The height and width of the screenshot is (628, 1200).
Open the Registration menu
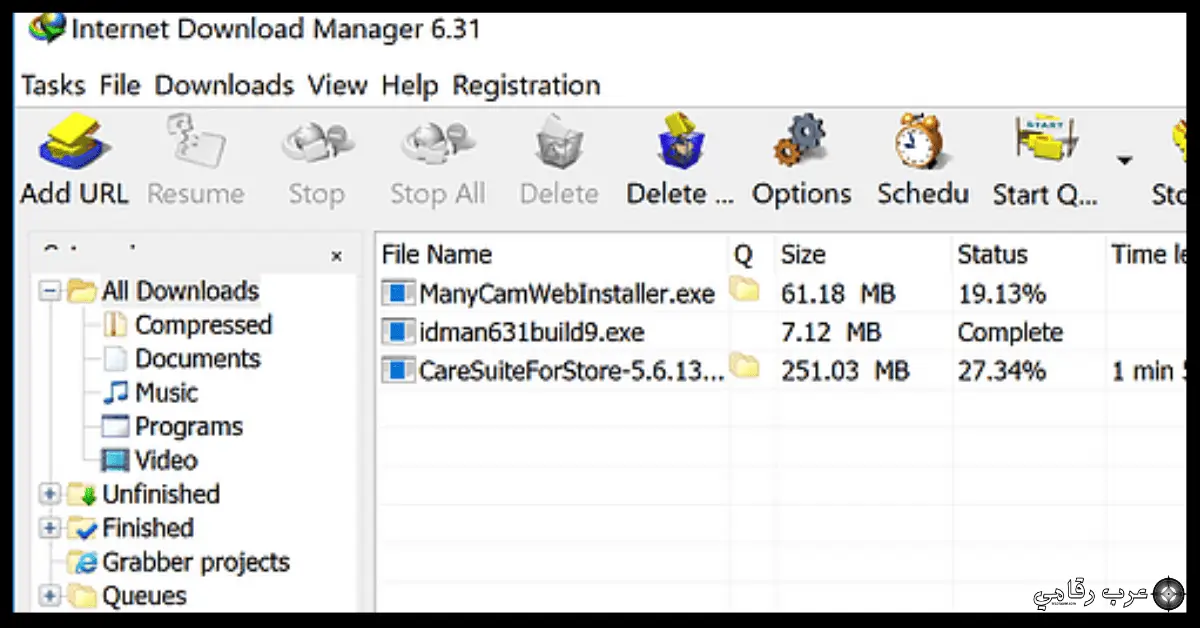(526, 86)
